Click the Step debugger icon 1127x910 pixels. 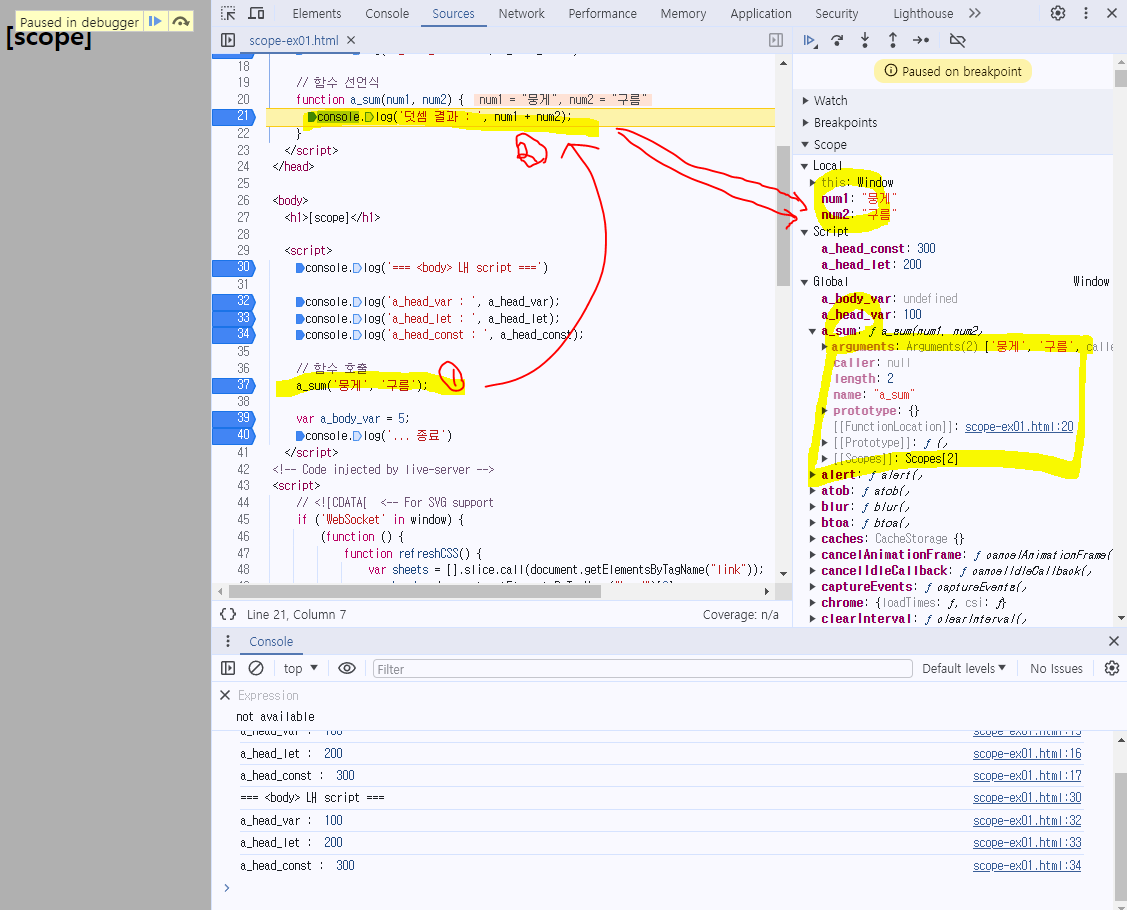(921, 40)
